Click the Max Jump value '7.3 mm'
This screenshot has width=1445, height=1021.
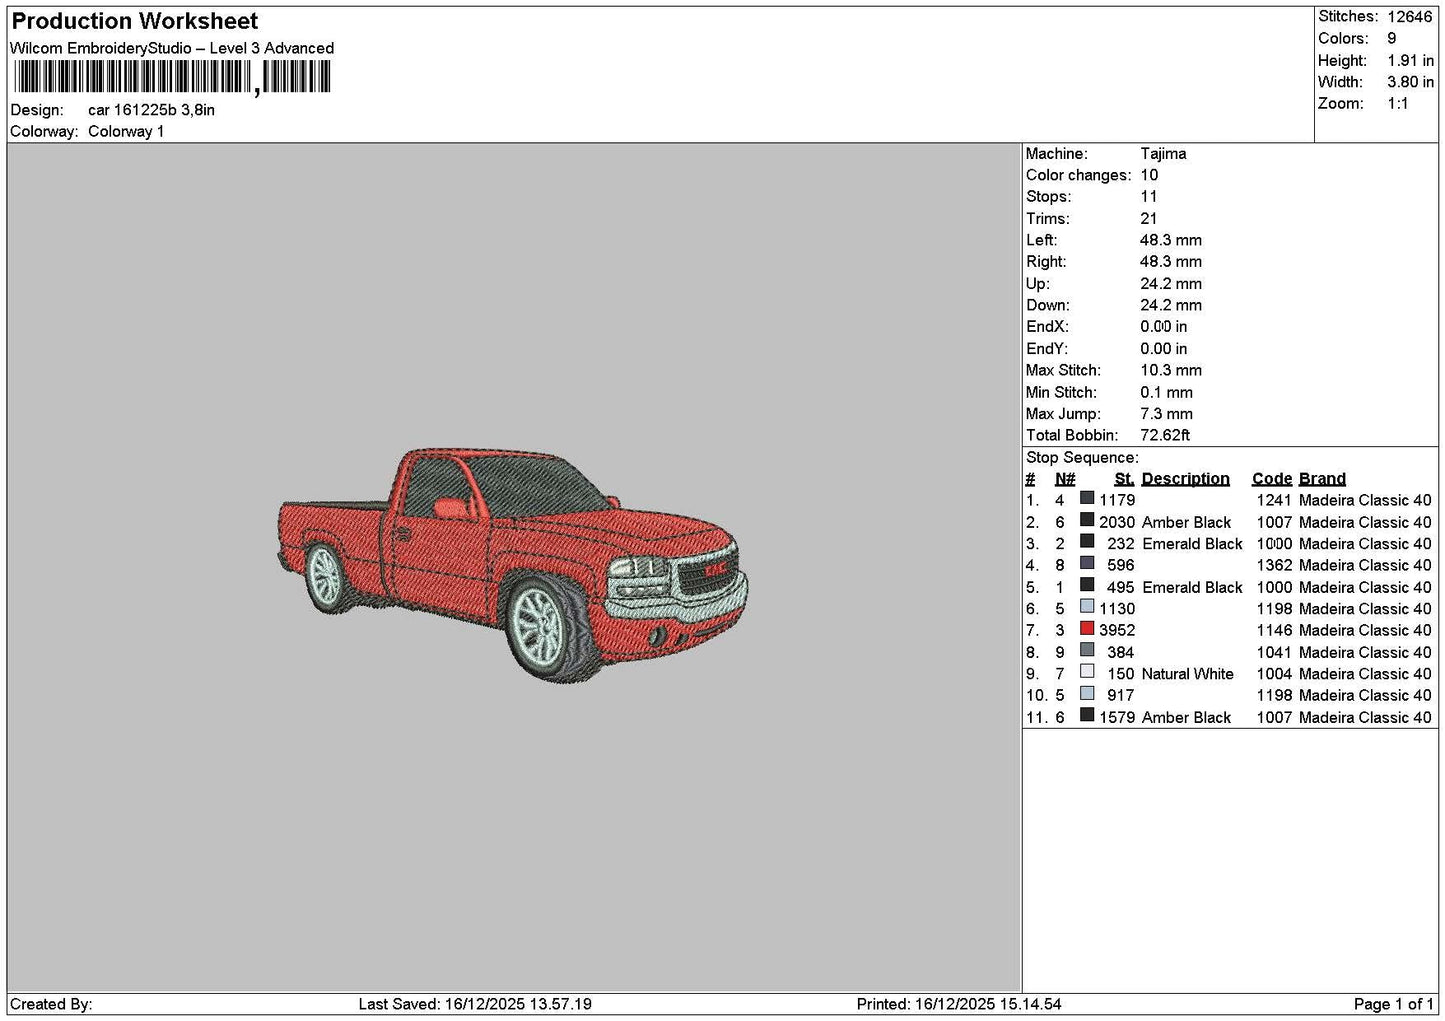point(1166,414)
